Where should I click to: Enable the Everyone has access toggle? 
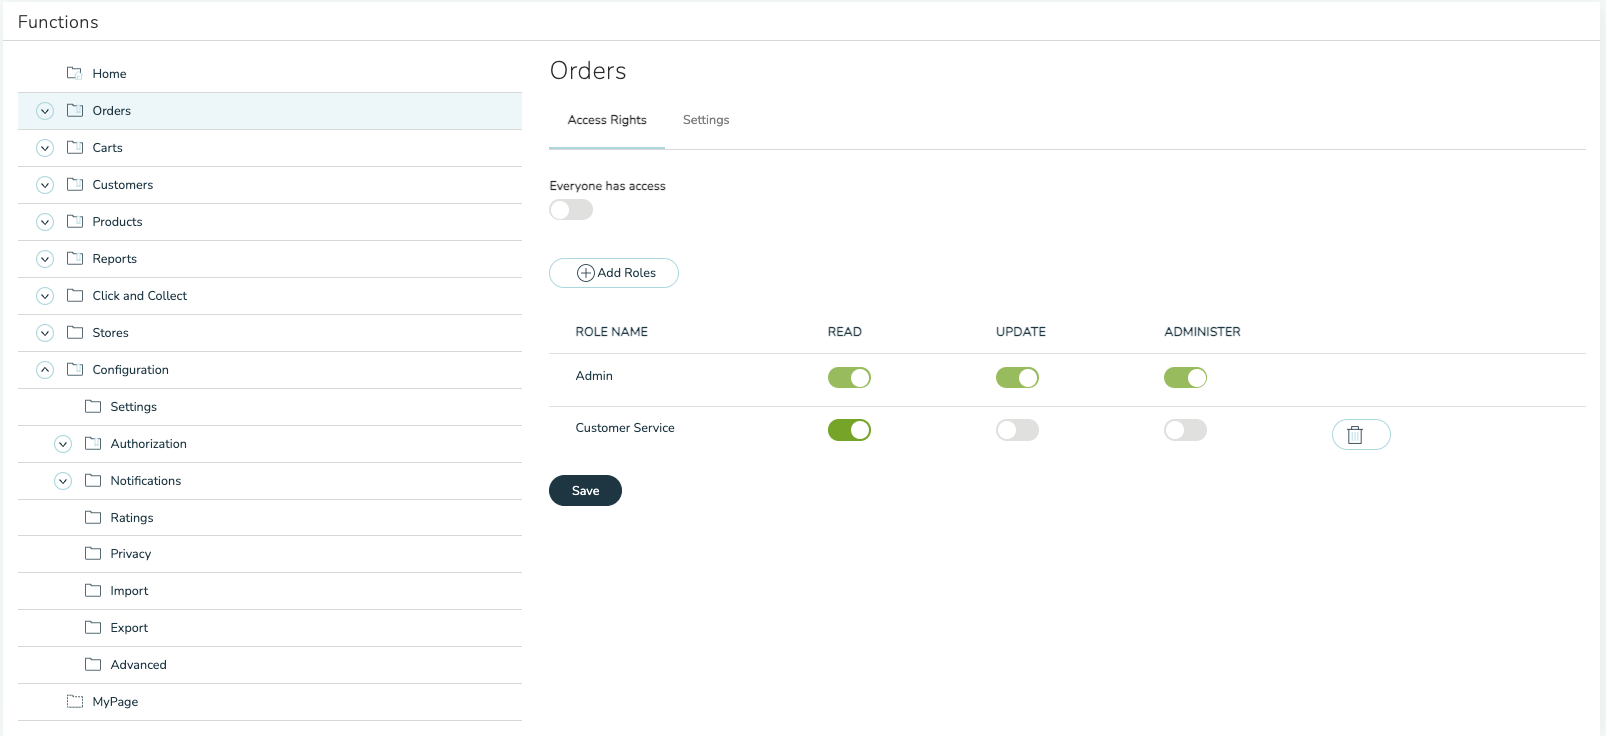(x=571, y=210)
